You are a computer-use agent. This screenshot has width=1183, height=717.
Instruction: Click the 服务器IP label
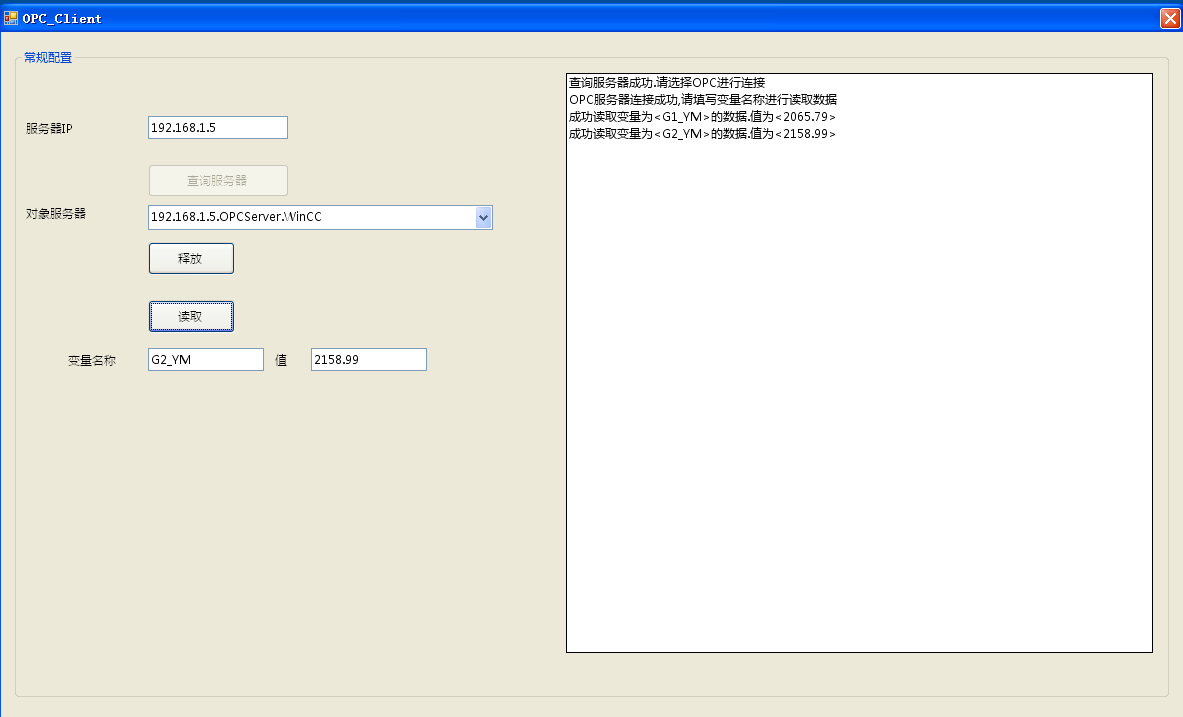[x=49, y=128]
